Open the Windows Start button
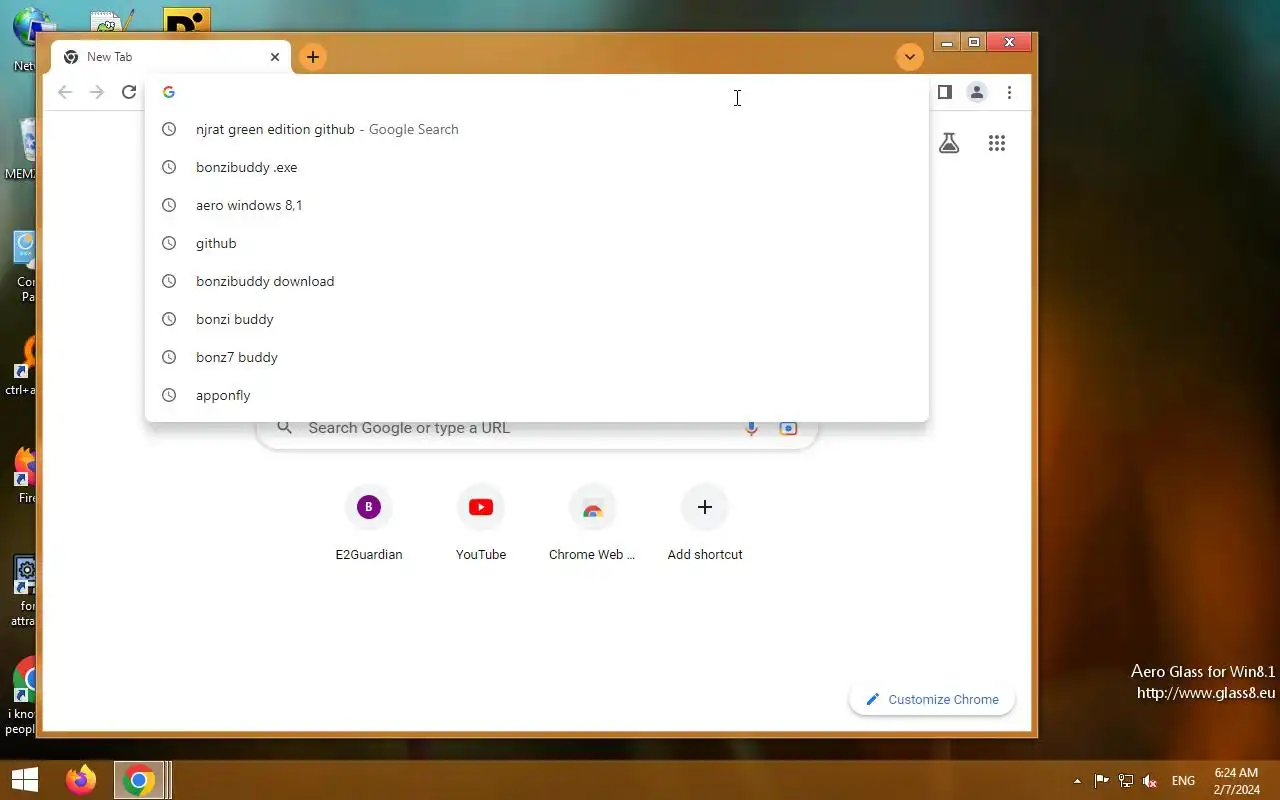 [24, 780]
